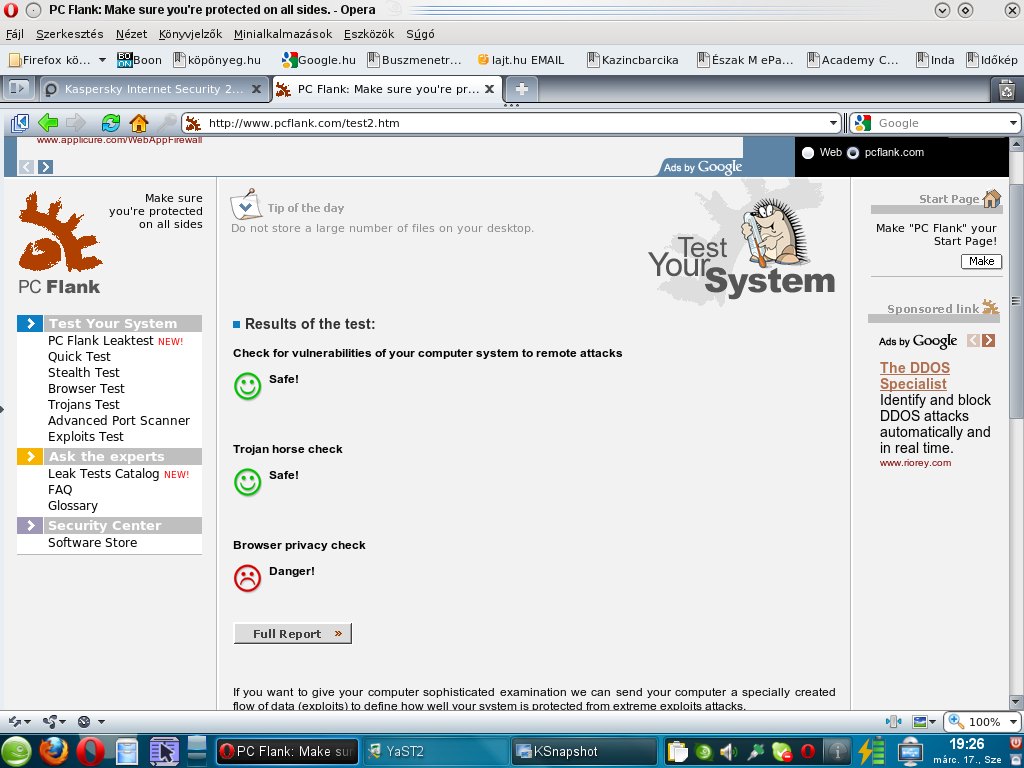Open the closed tabs trash icon
Viewport: 1024px width, 768px height.
point(1006,89)
